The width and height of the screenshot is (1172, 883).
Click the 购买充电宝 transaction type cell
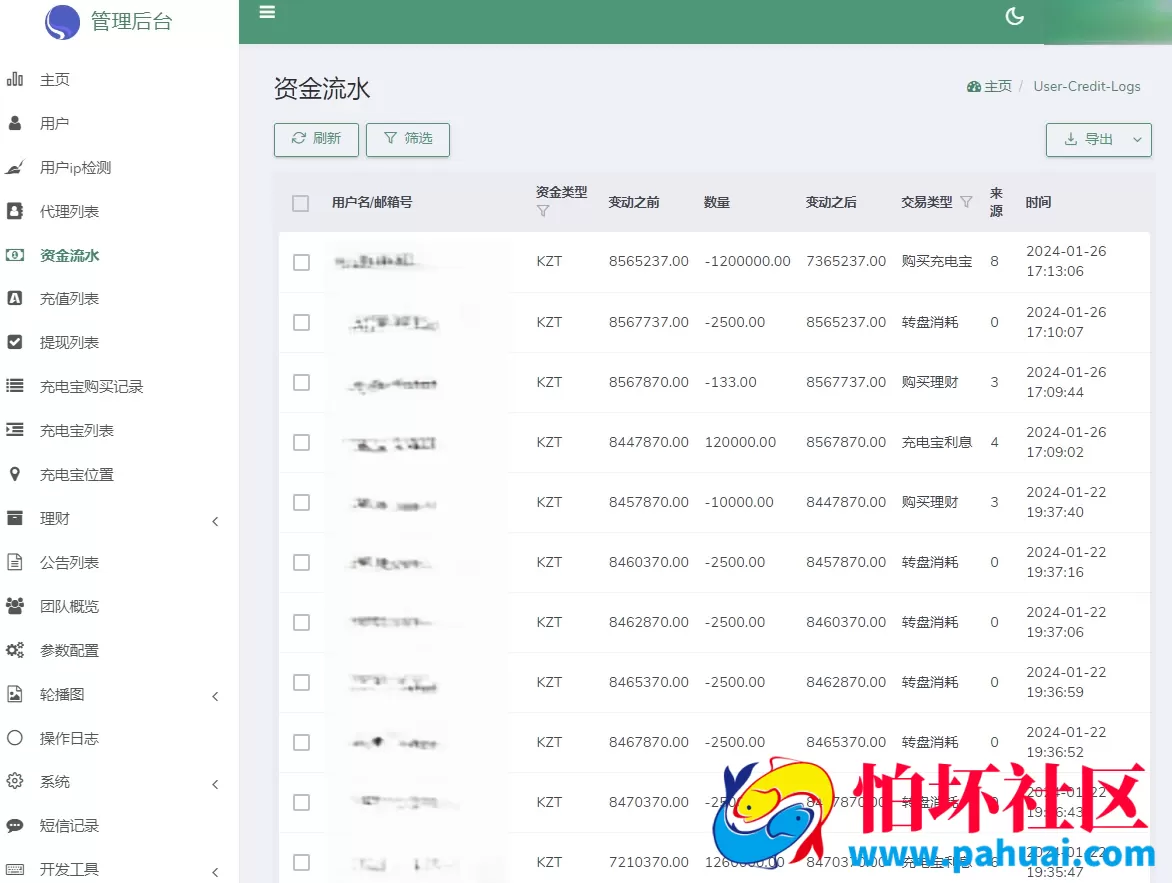tap(937, 261)
